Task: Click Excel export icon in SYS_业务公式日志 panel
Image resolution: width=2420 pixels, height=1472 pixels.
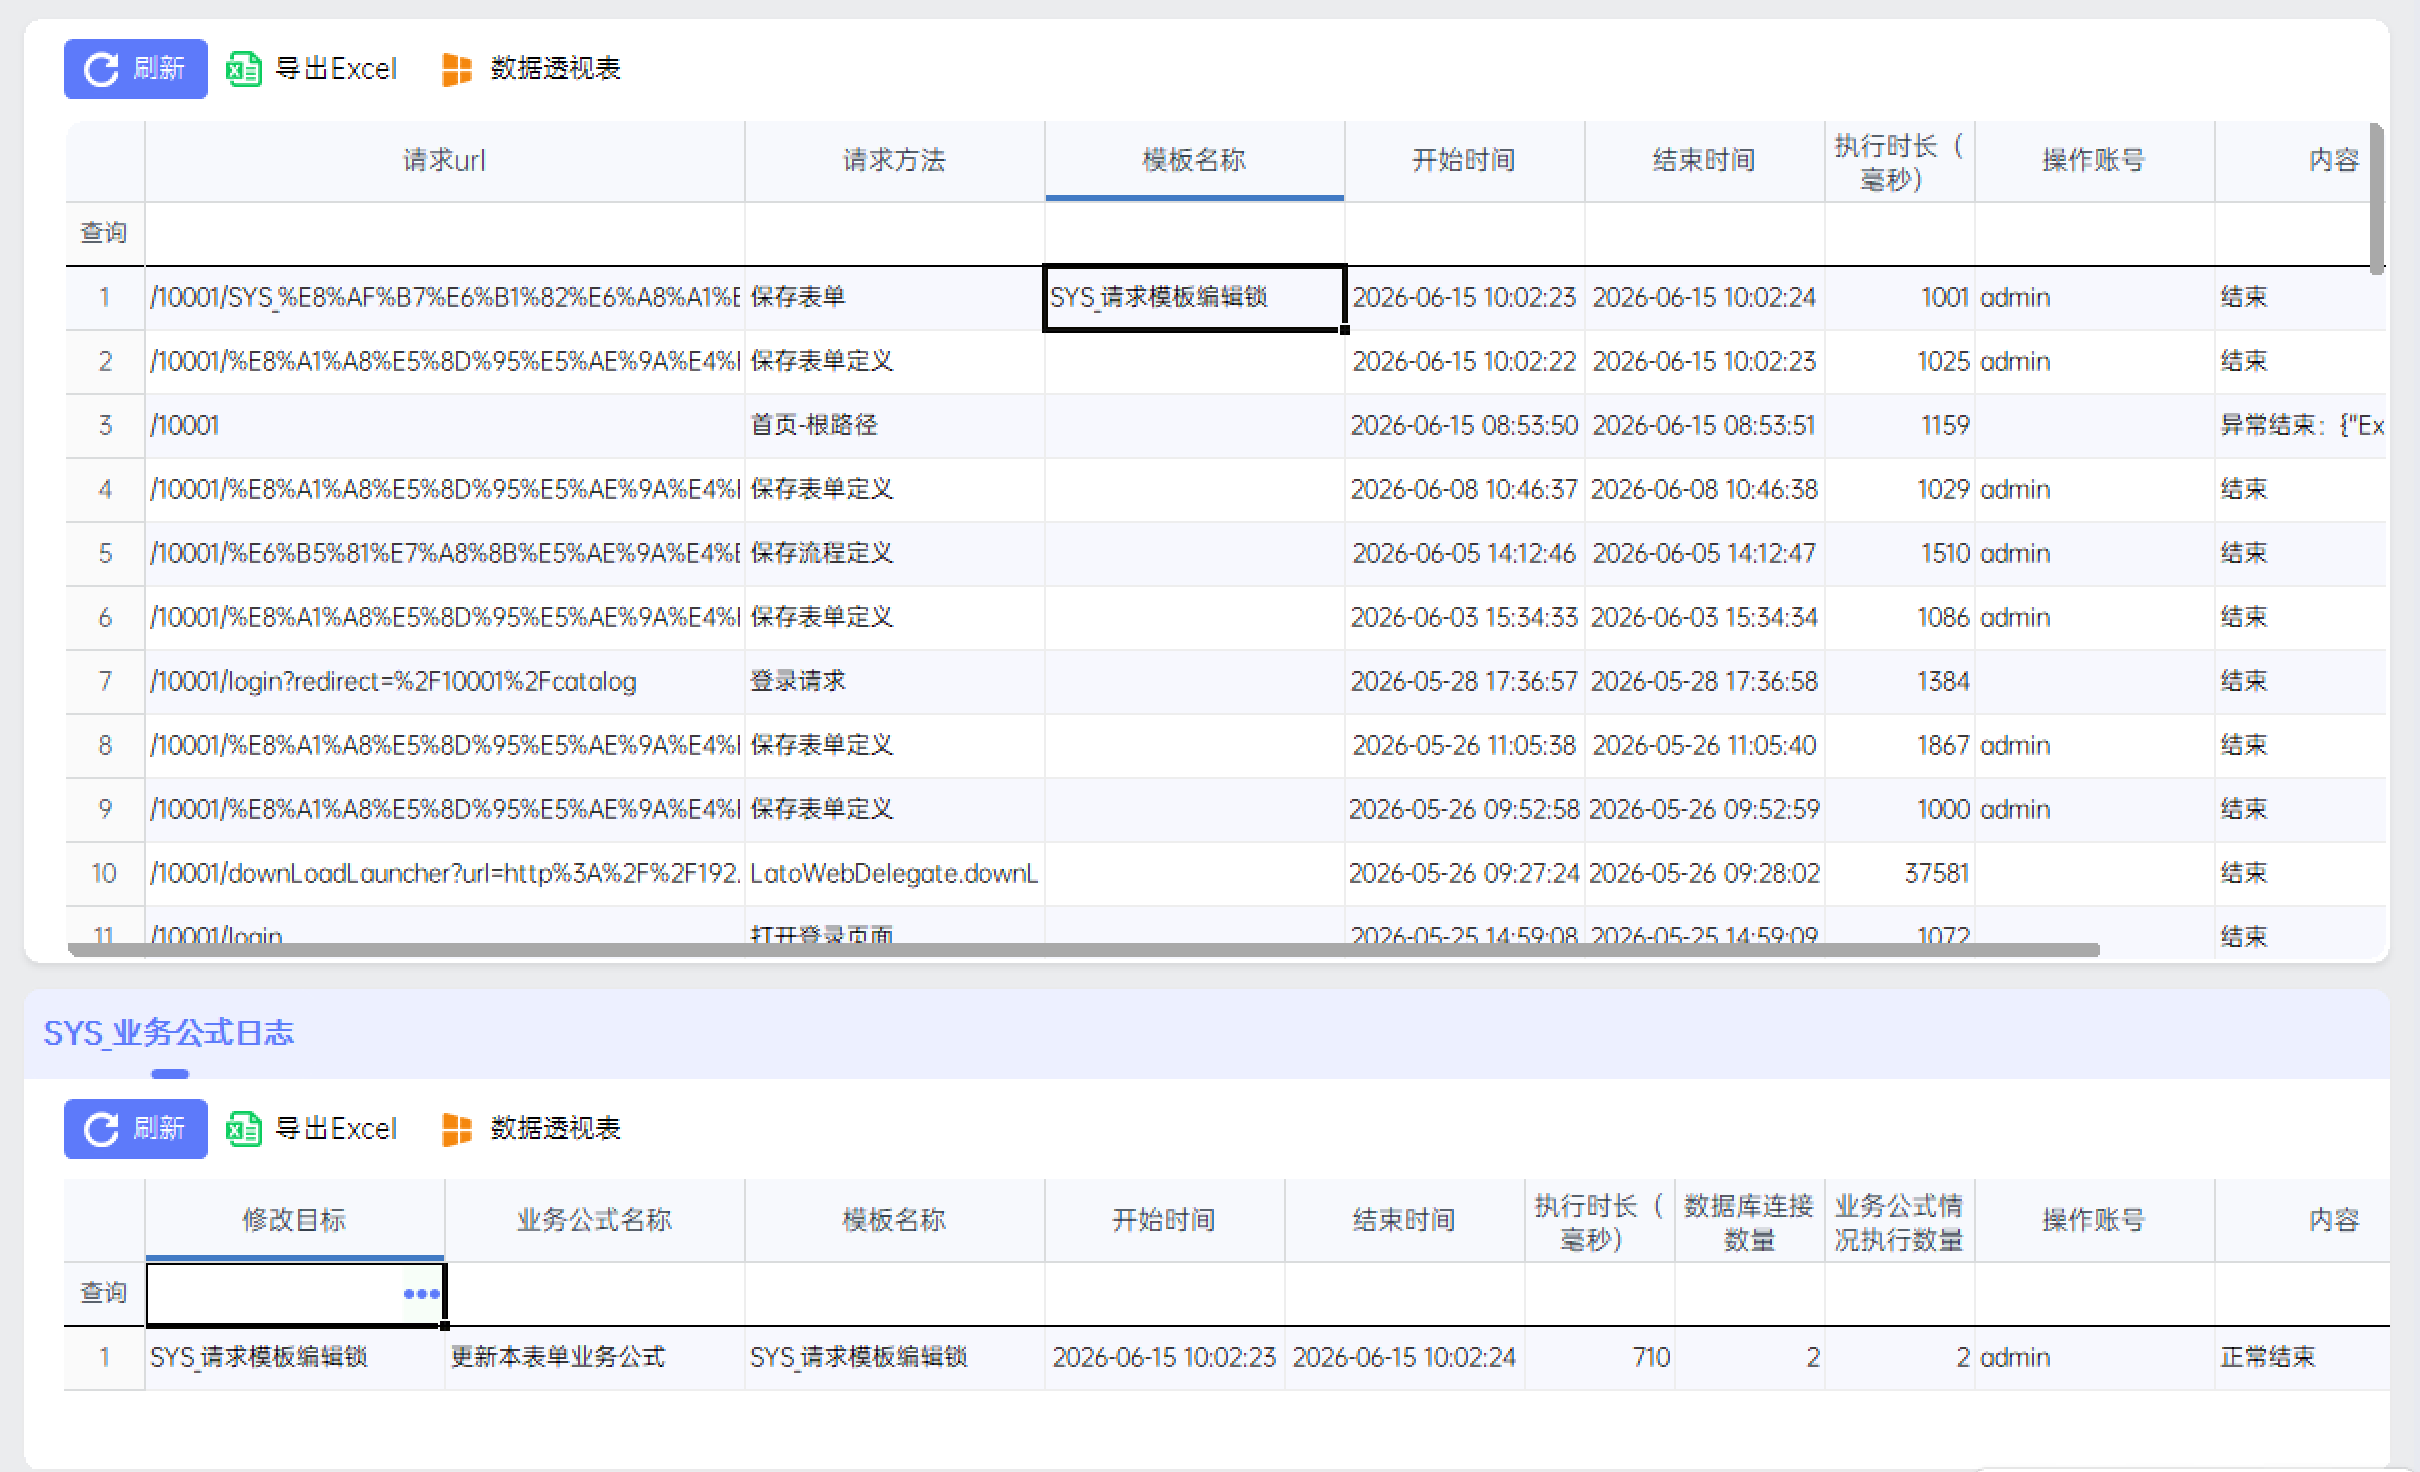Action: pos(243,1129)
